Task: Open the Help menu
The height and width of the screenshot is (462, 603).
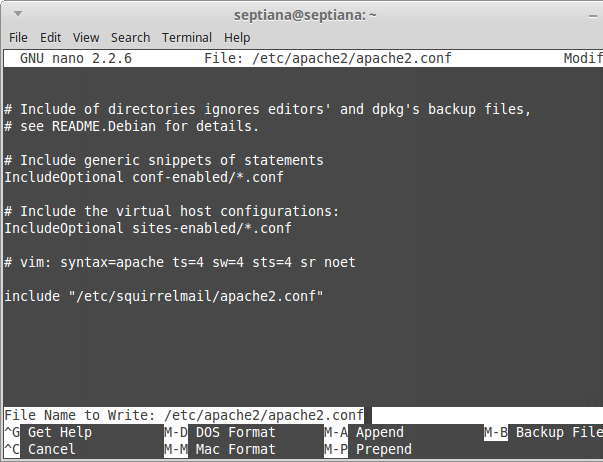Action: [x=237, y=37]
